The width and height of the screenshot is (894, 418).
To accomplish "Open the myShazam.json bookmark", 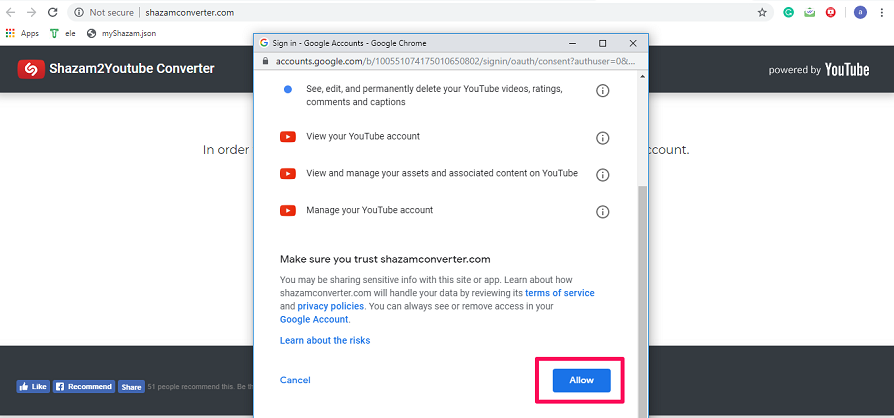I will tap(121, 34).
